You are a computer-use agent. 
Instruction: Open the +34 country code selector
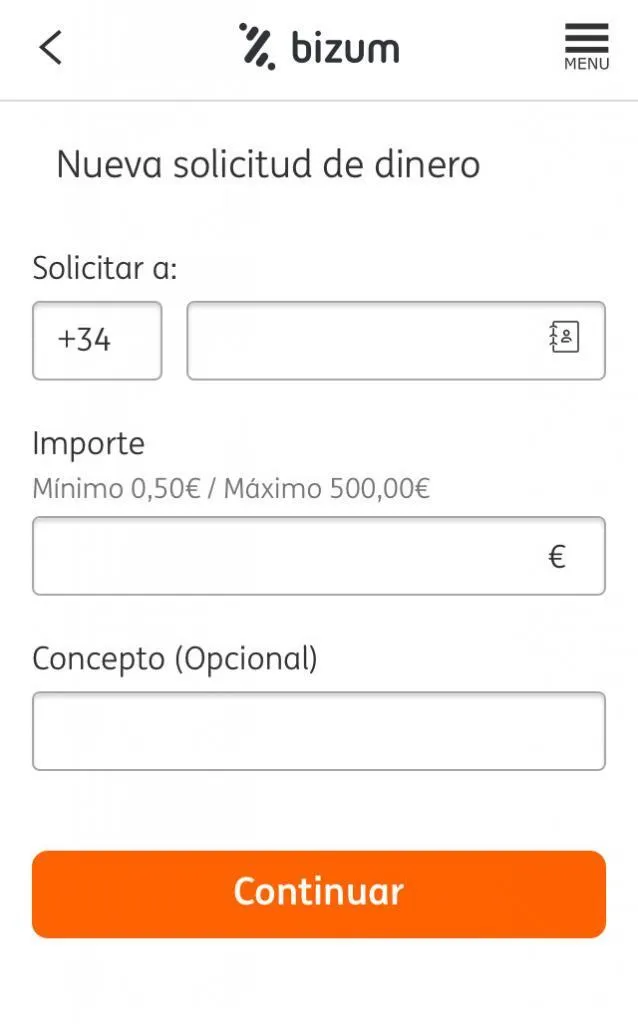[x=97, y=340]
